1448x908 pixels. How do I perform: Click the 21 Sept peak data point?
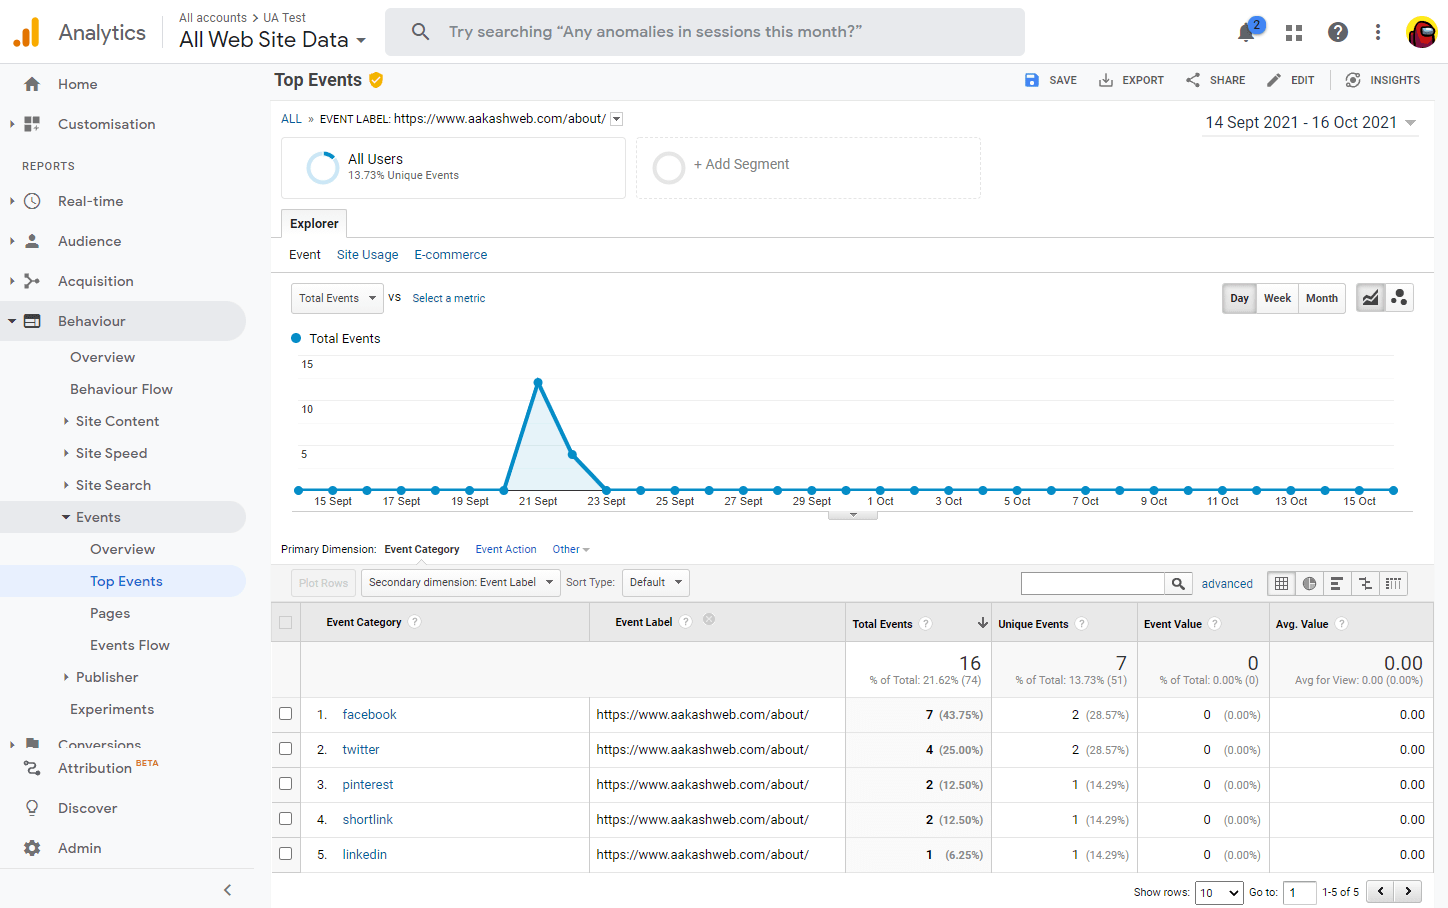538,383
